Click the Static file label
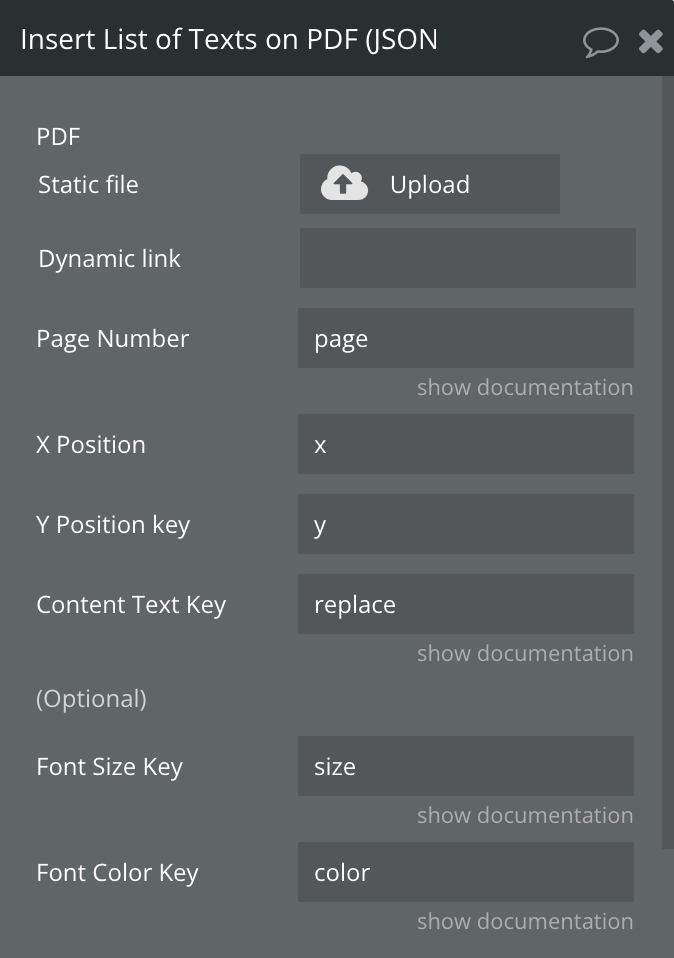674x958 pixels. pos(88,185)
